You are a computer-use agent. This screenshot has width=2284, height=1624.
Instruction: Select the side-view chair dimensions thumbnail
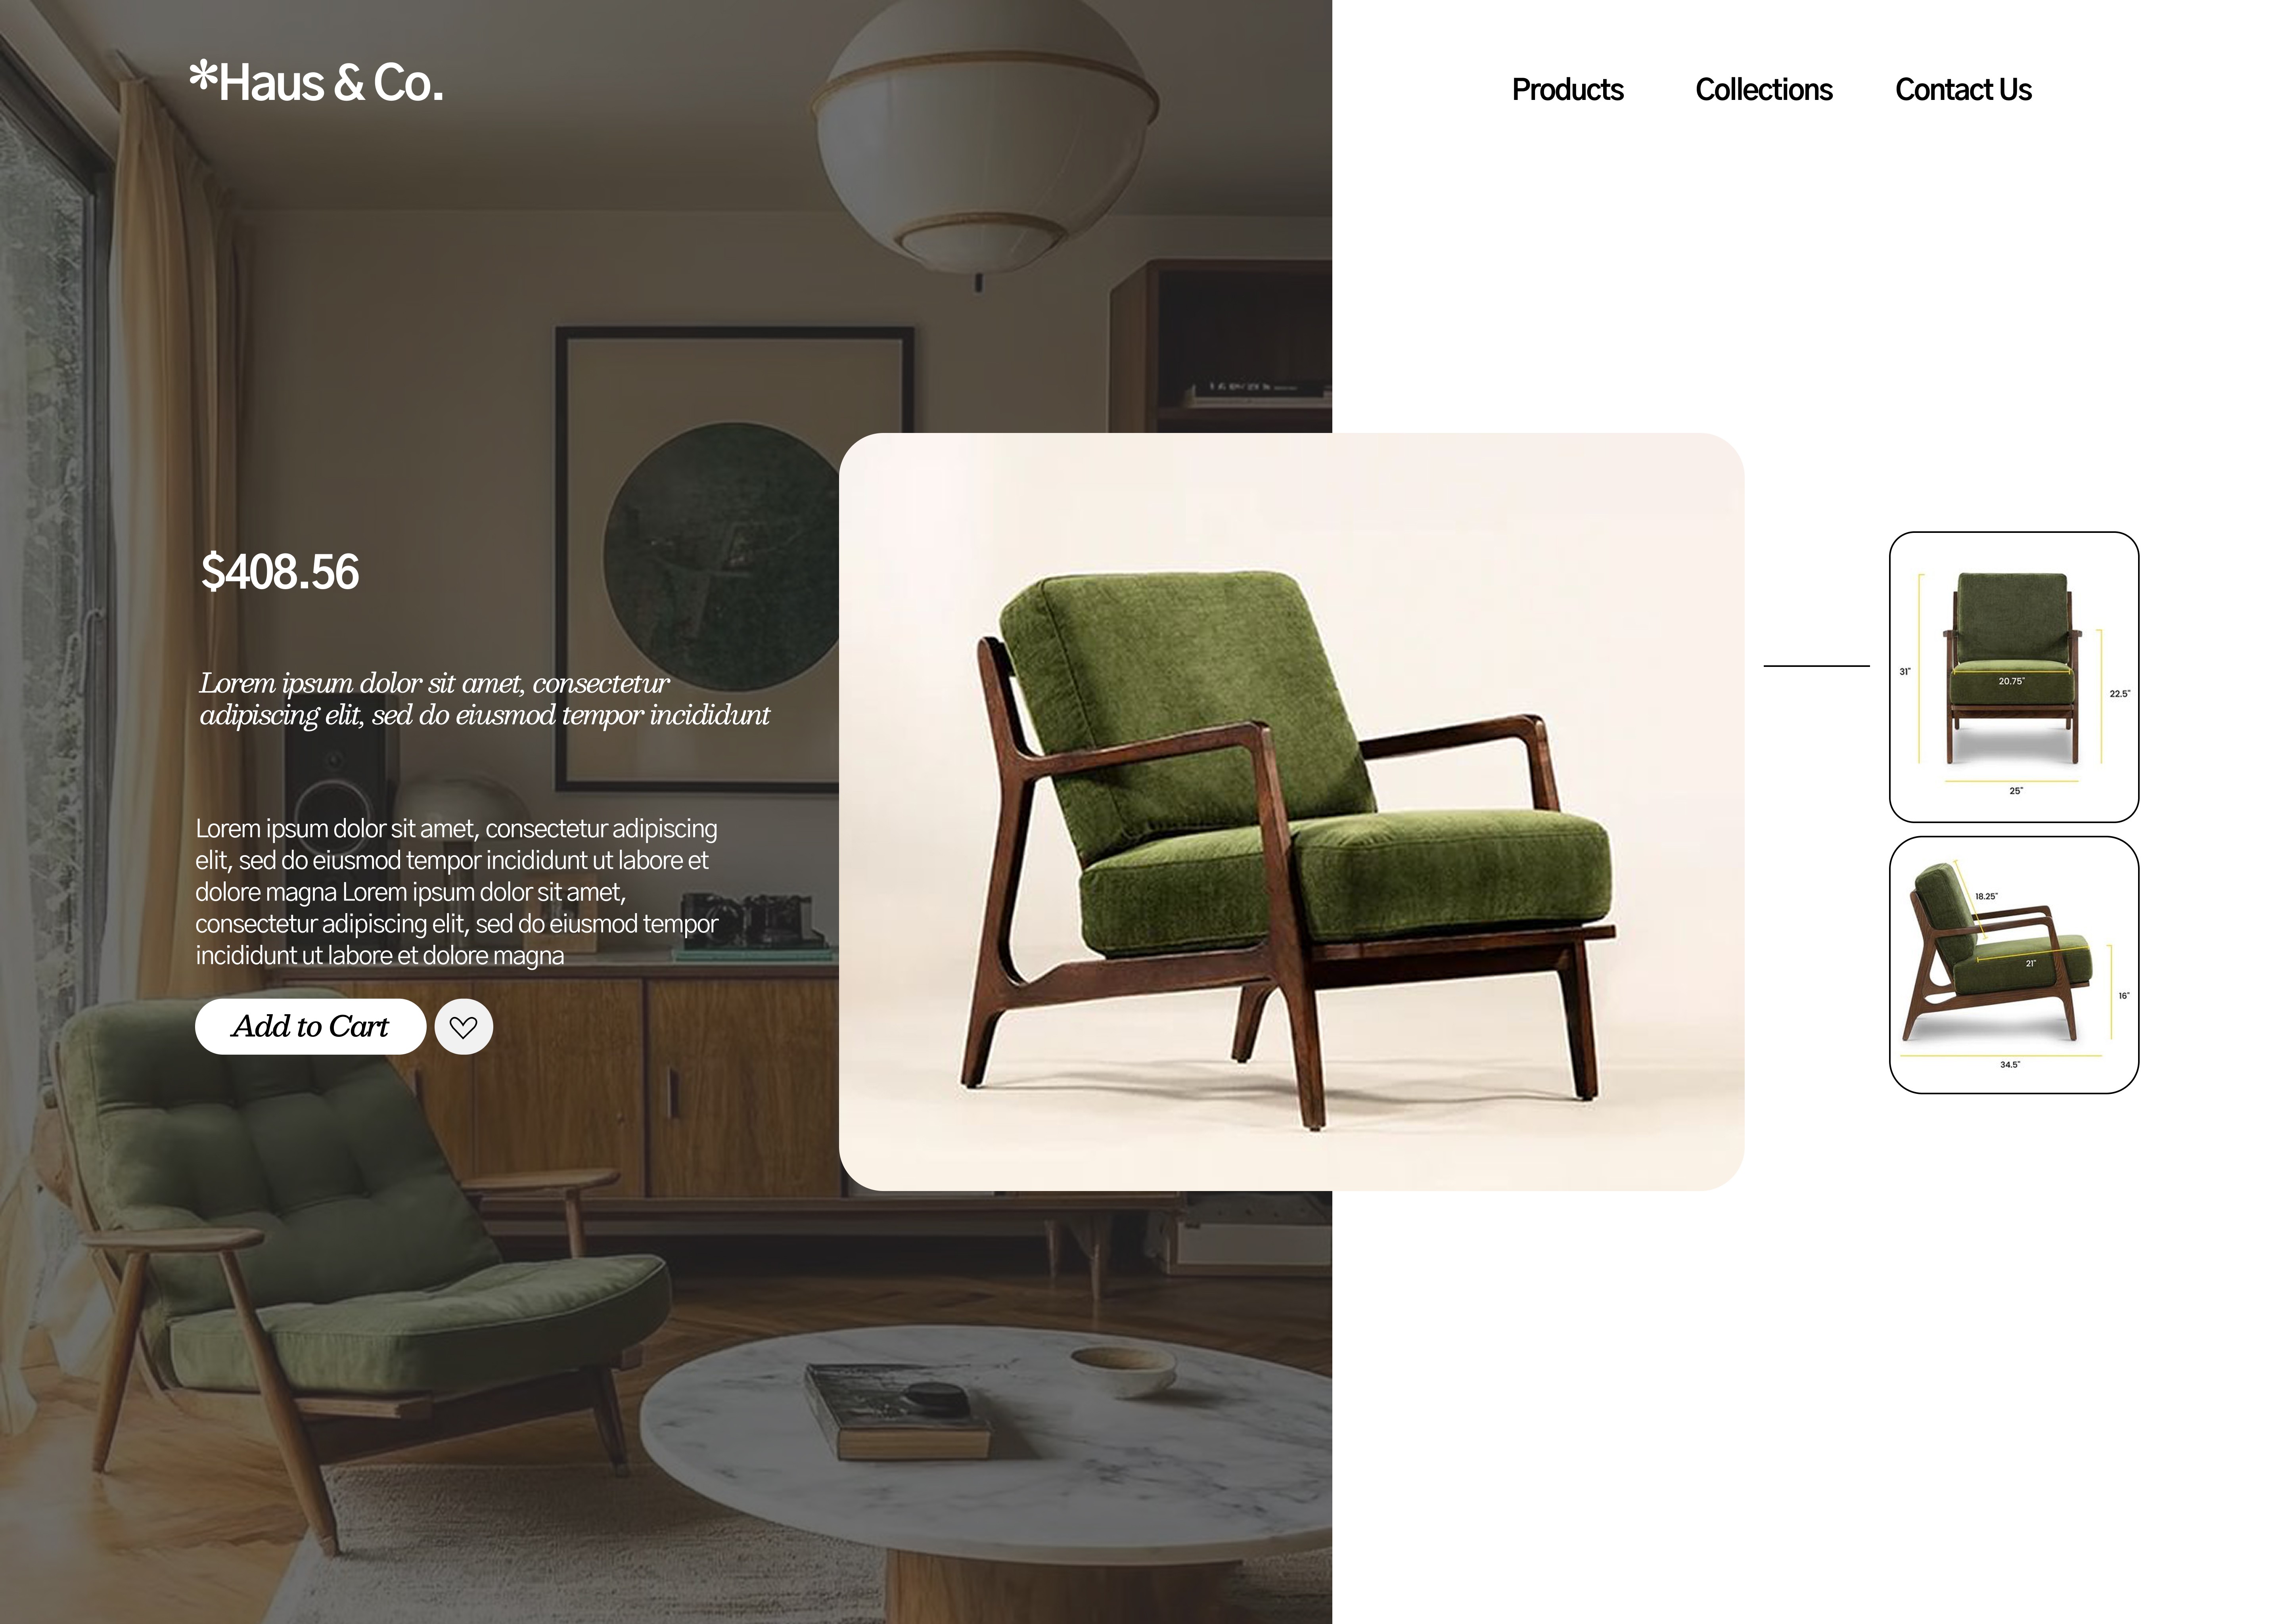[2013, 965]
